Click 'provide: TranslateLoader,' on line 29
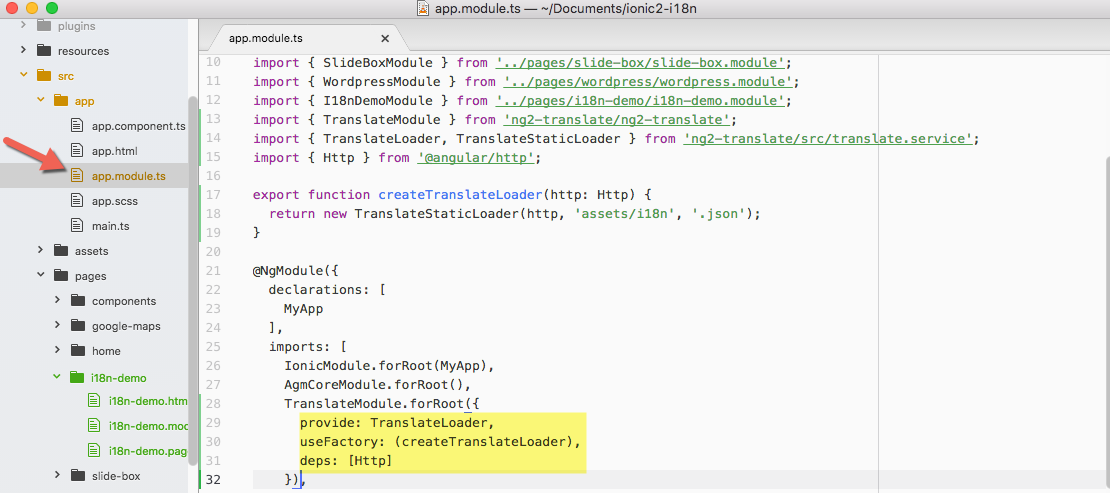1110x493 pixels. (x=396, y=423)
